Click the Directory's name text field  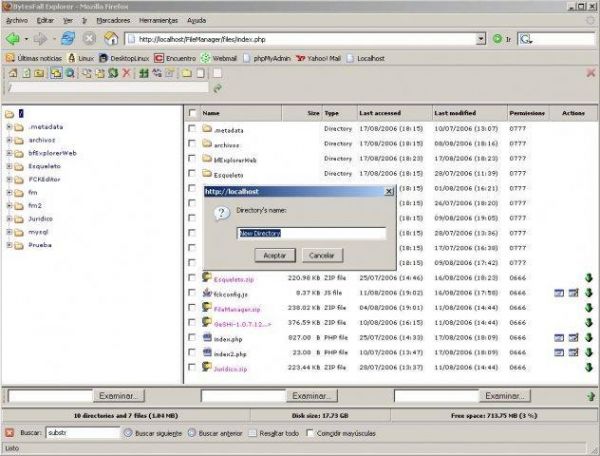click(311, 233)
